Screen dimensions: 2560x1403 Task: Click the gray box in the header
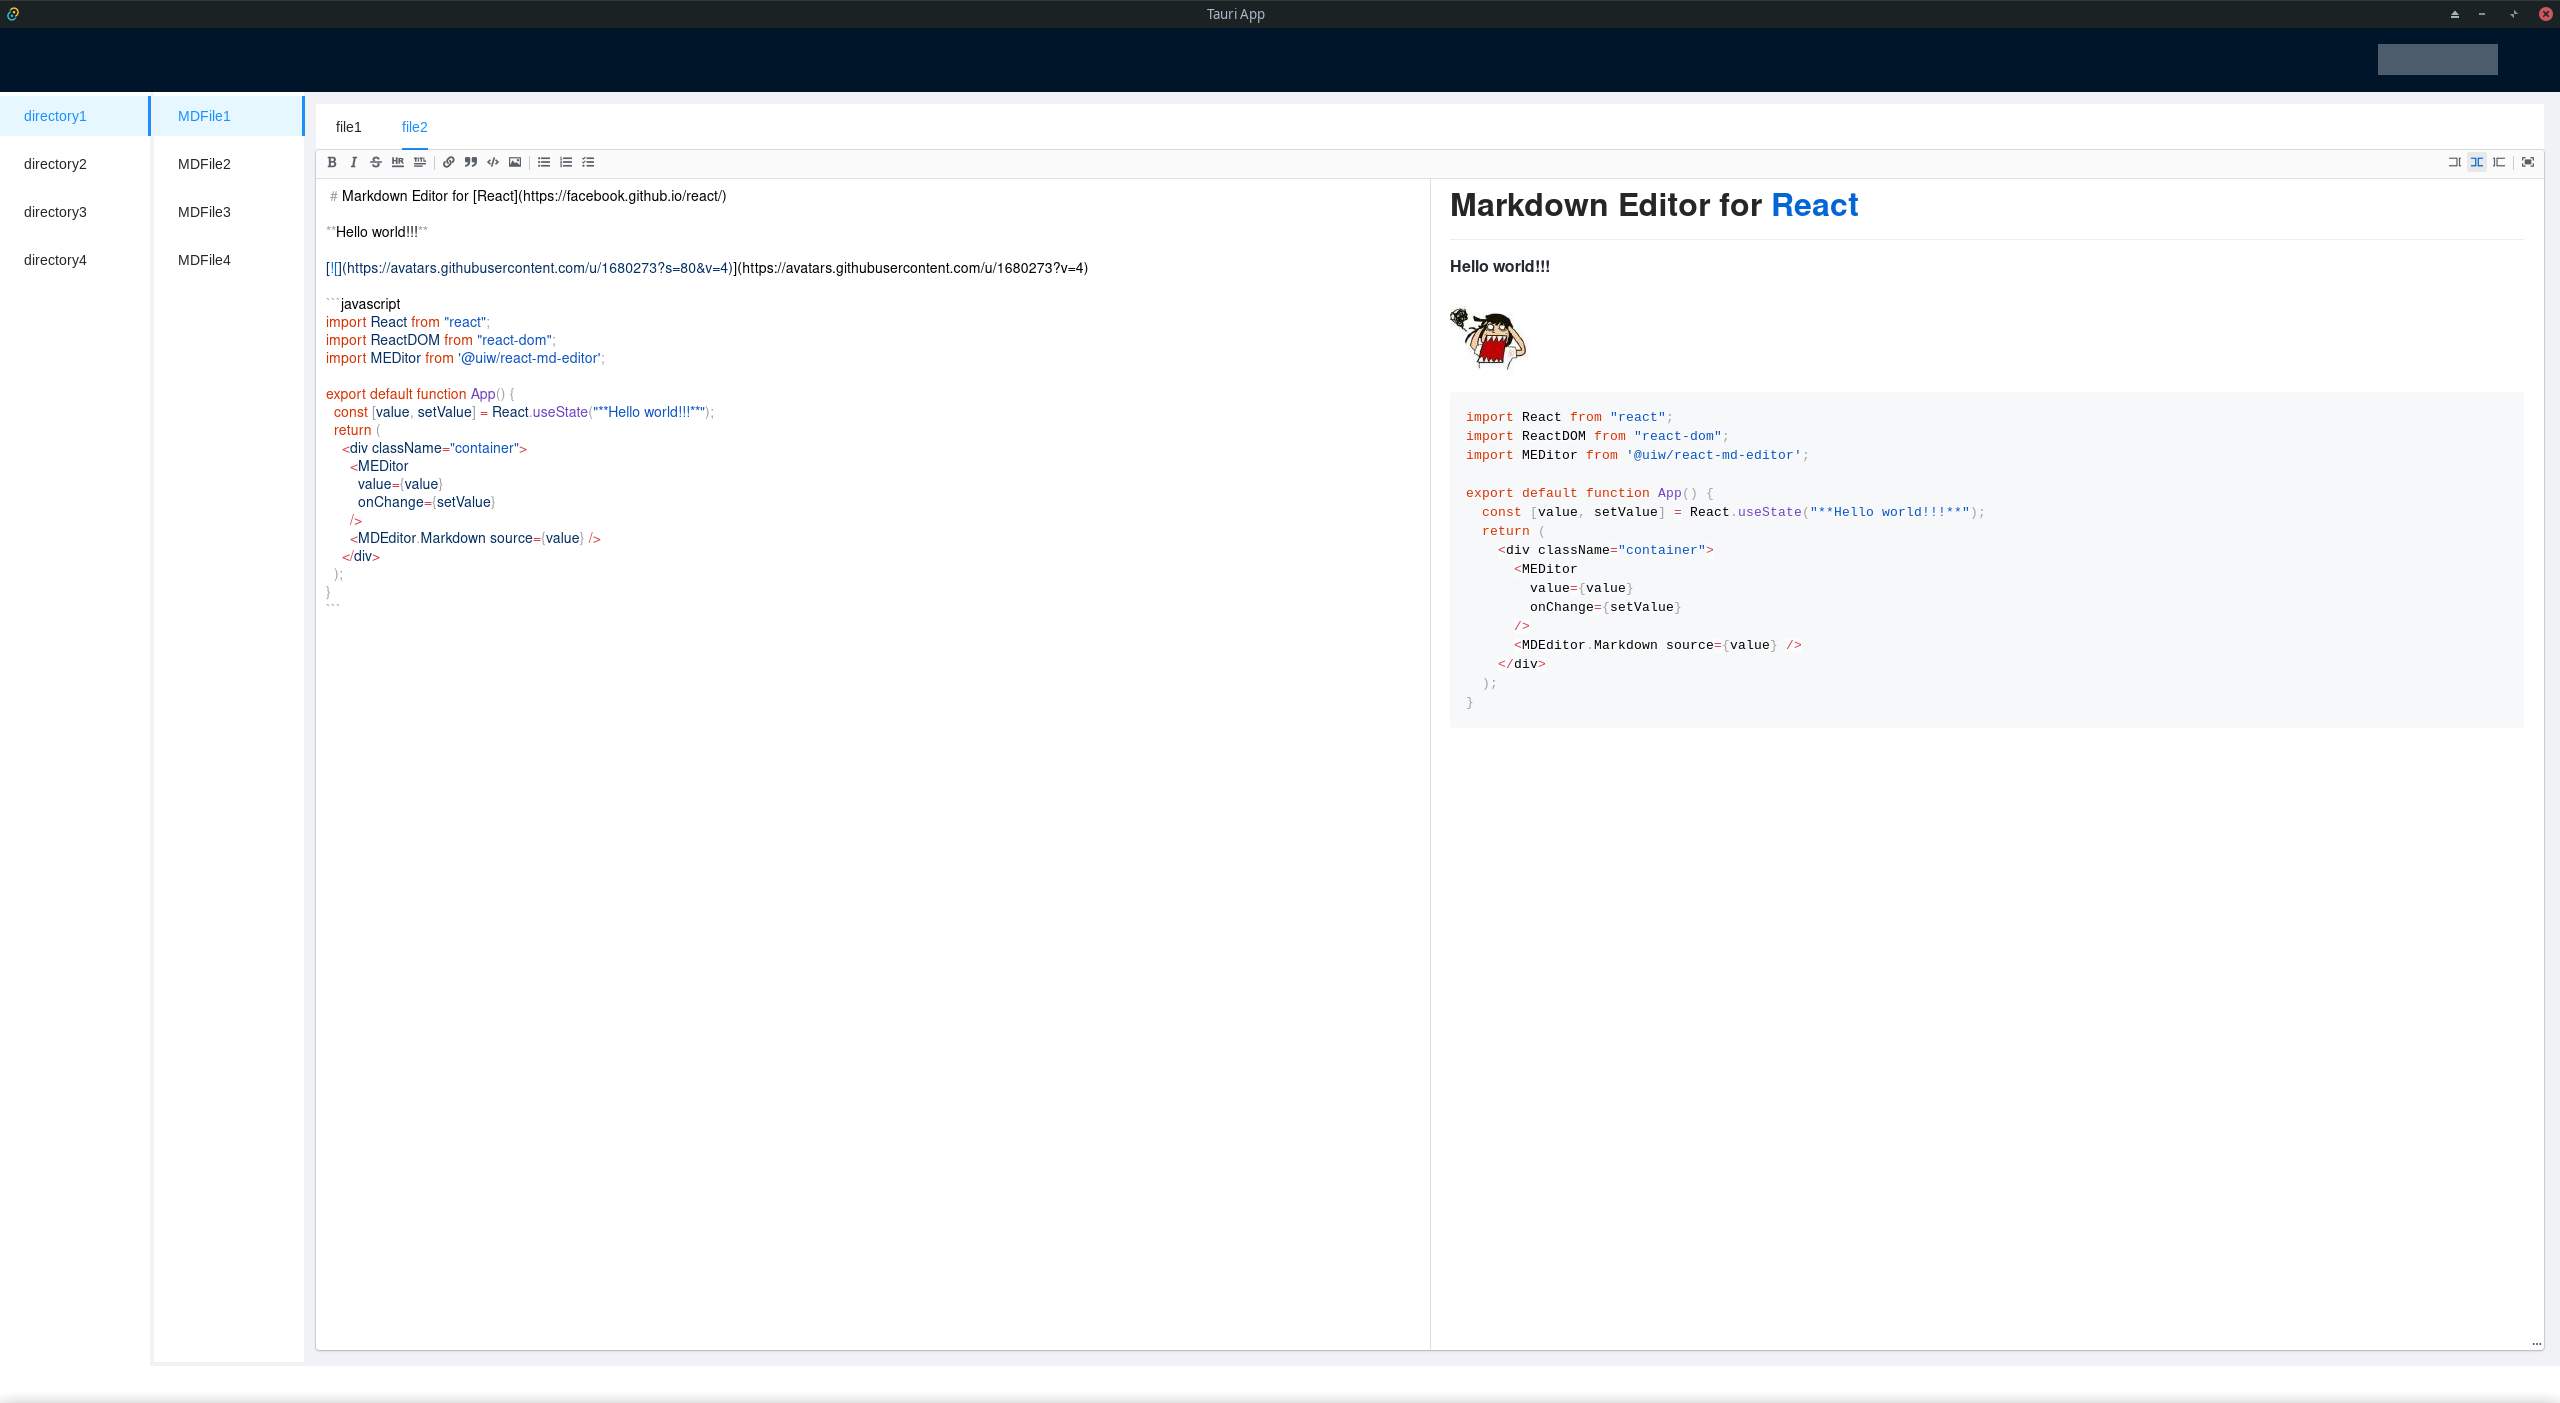pyautogui.click(x=2437, y=59)
